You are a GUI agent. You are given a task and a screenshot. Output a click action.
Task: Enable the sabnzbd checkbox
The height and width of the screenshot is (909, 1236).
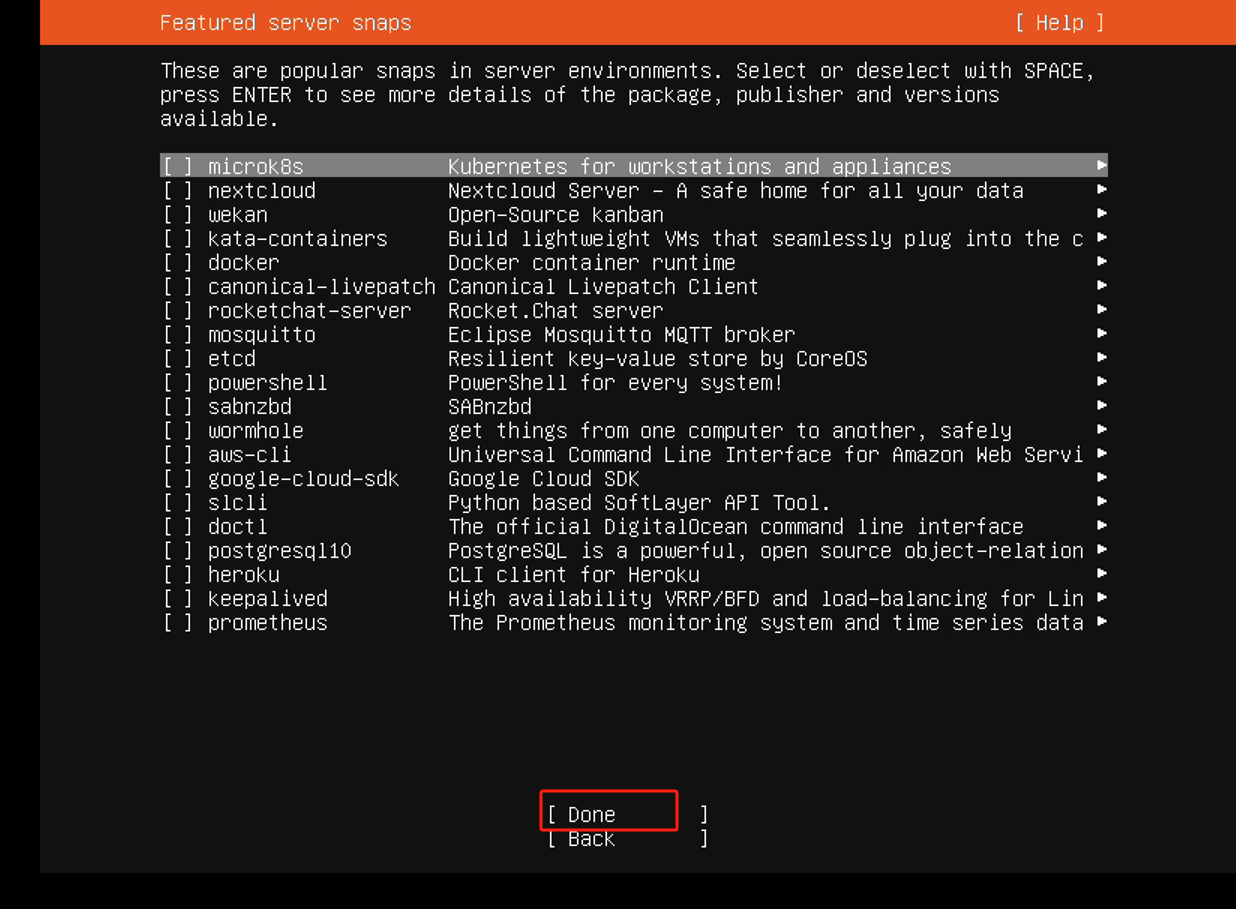tap(178, 407)
